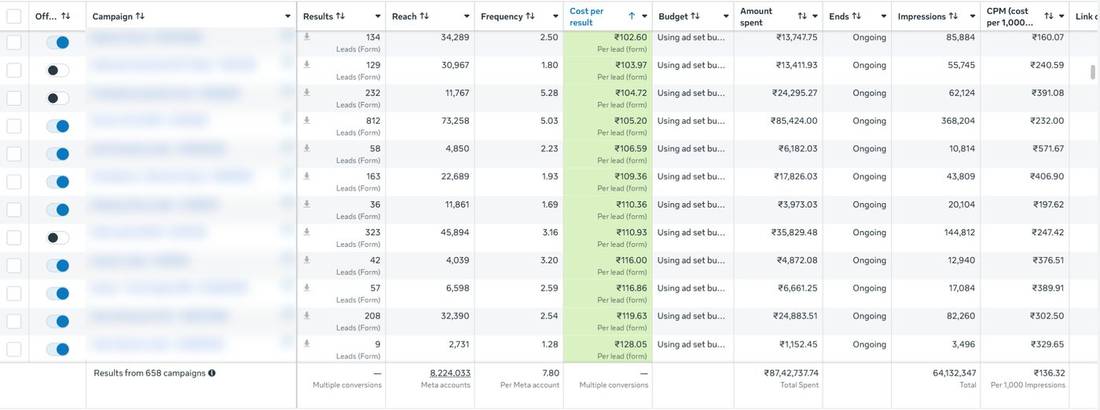
Task: Download results for the 57 leads row
Action: coord(307,288)
